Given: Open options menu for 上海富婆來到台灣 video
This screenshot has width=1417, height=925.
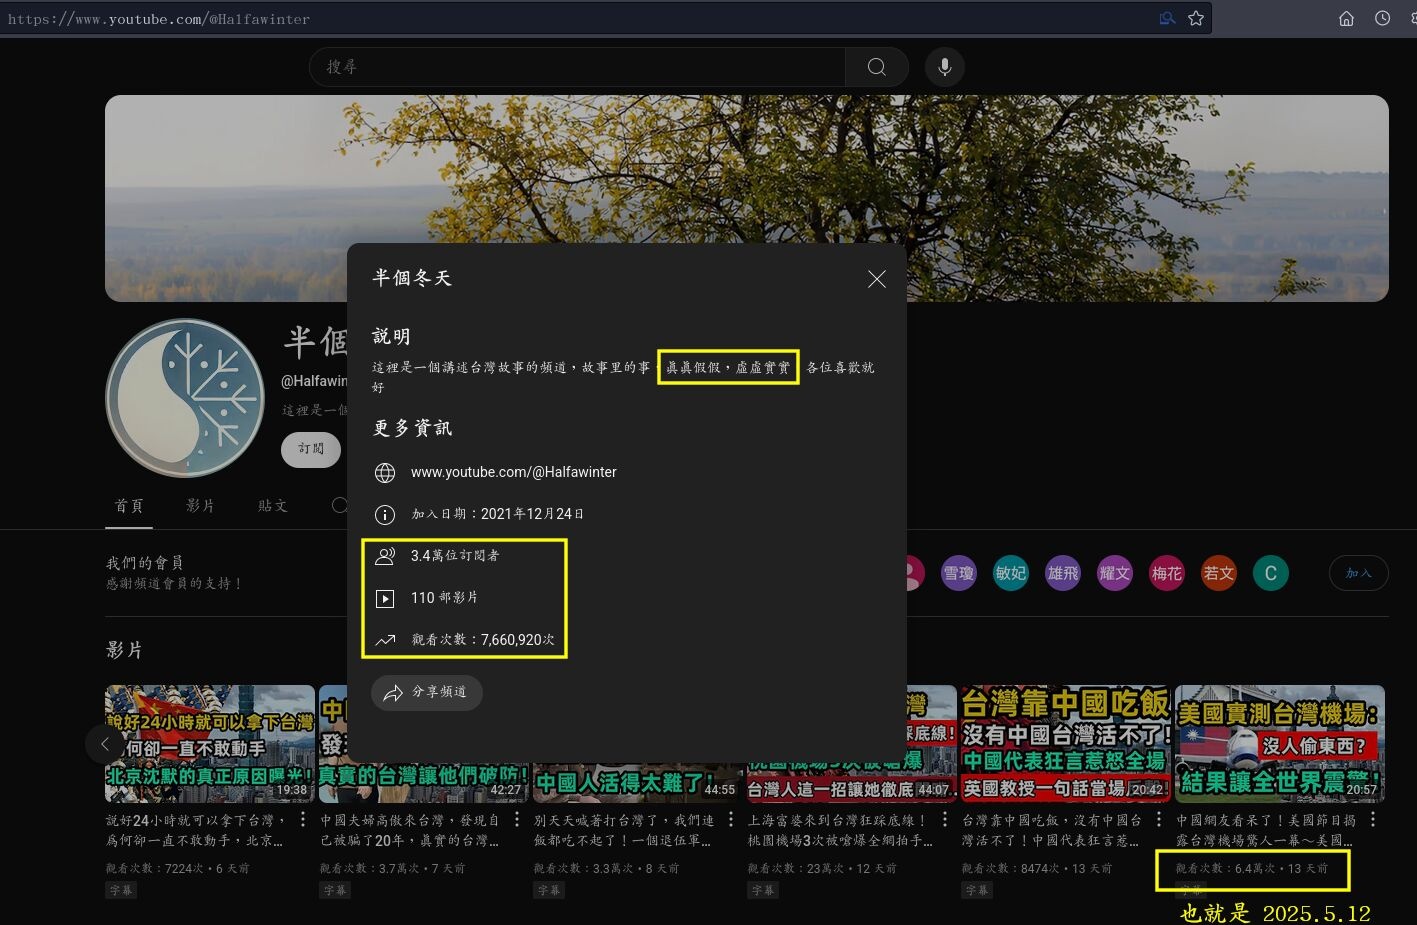Looking at the screenshot, I should coord(945,820).
